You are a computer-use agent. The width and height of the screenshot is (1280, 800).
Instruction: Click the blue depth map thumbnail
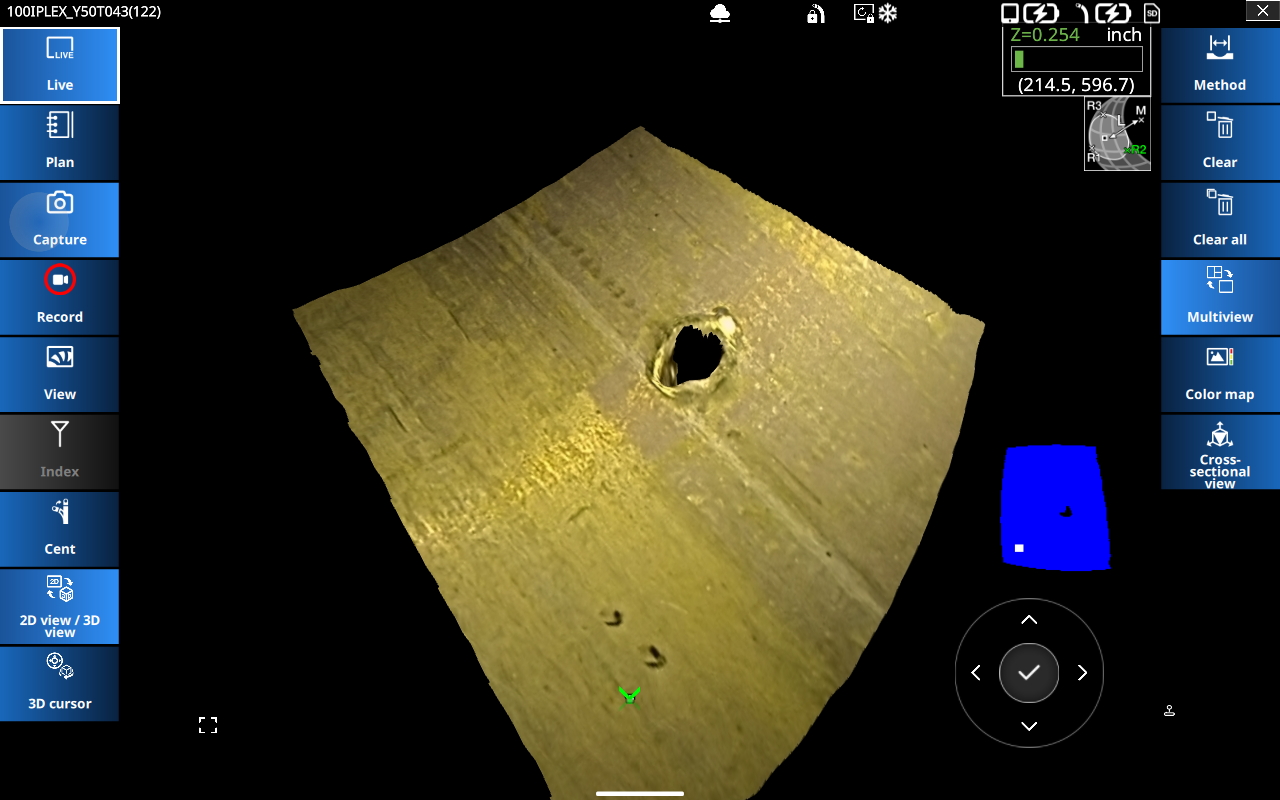tap(1054, 508)
